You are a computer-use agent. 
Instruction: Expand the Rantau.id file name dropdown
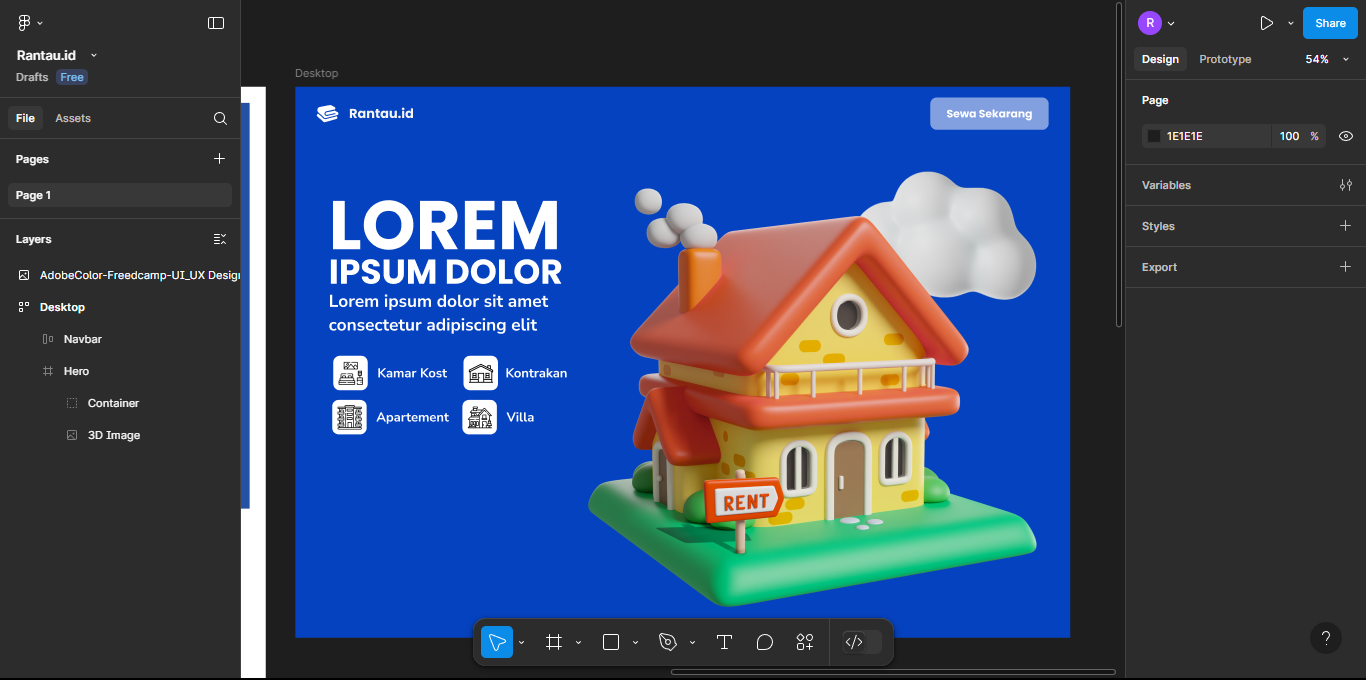[x=94, y=56]
